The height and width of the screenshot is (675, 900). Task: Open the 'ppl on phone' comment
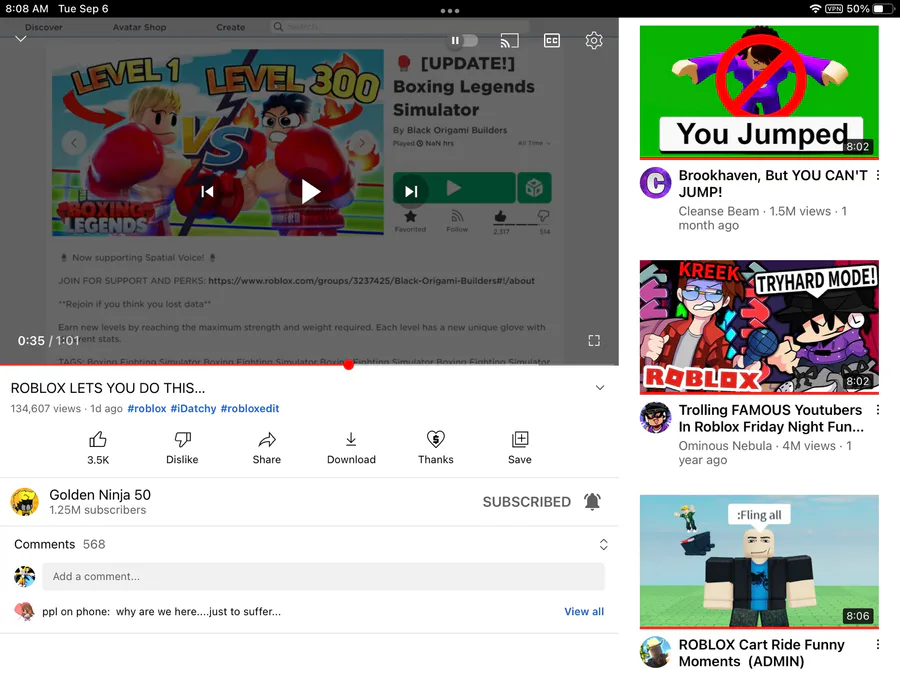point(161,612)
